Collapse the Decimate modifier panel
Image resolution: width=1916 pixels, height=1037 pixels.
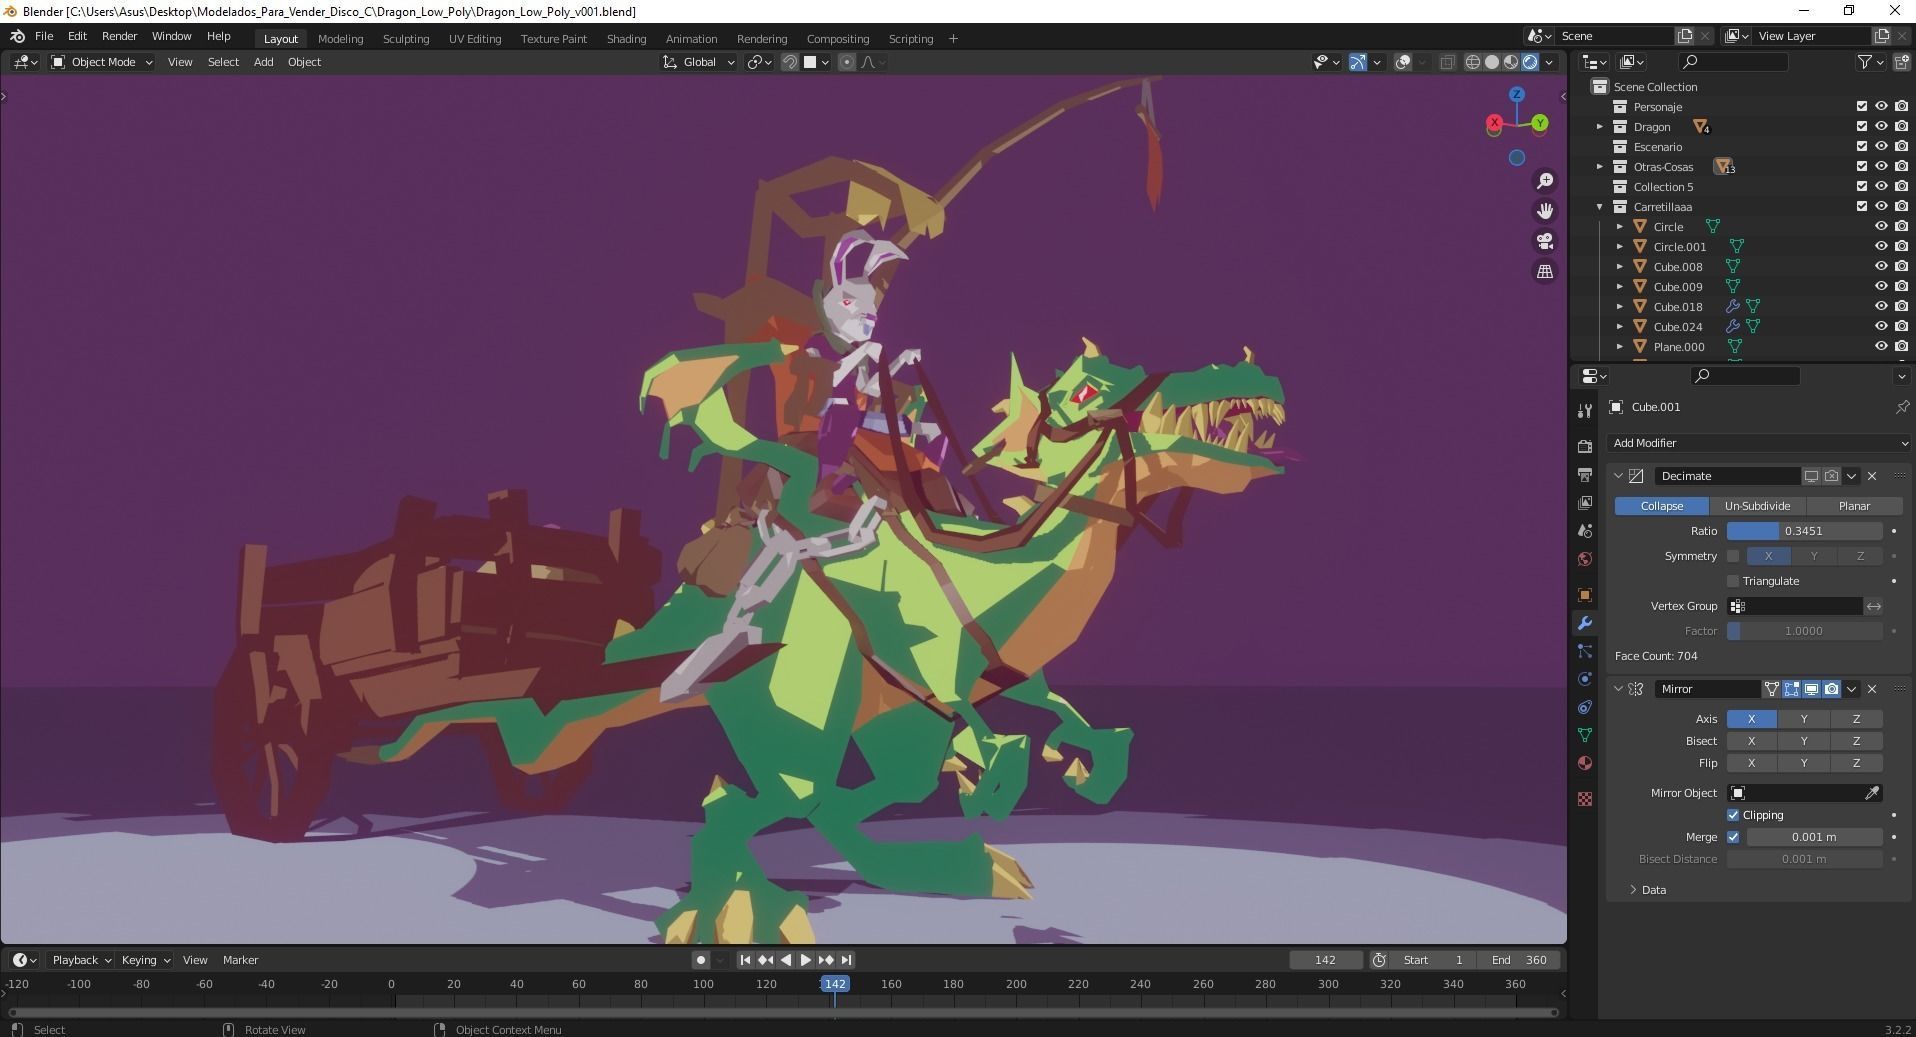(x=1618, y=476)
